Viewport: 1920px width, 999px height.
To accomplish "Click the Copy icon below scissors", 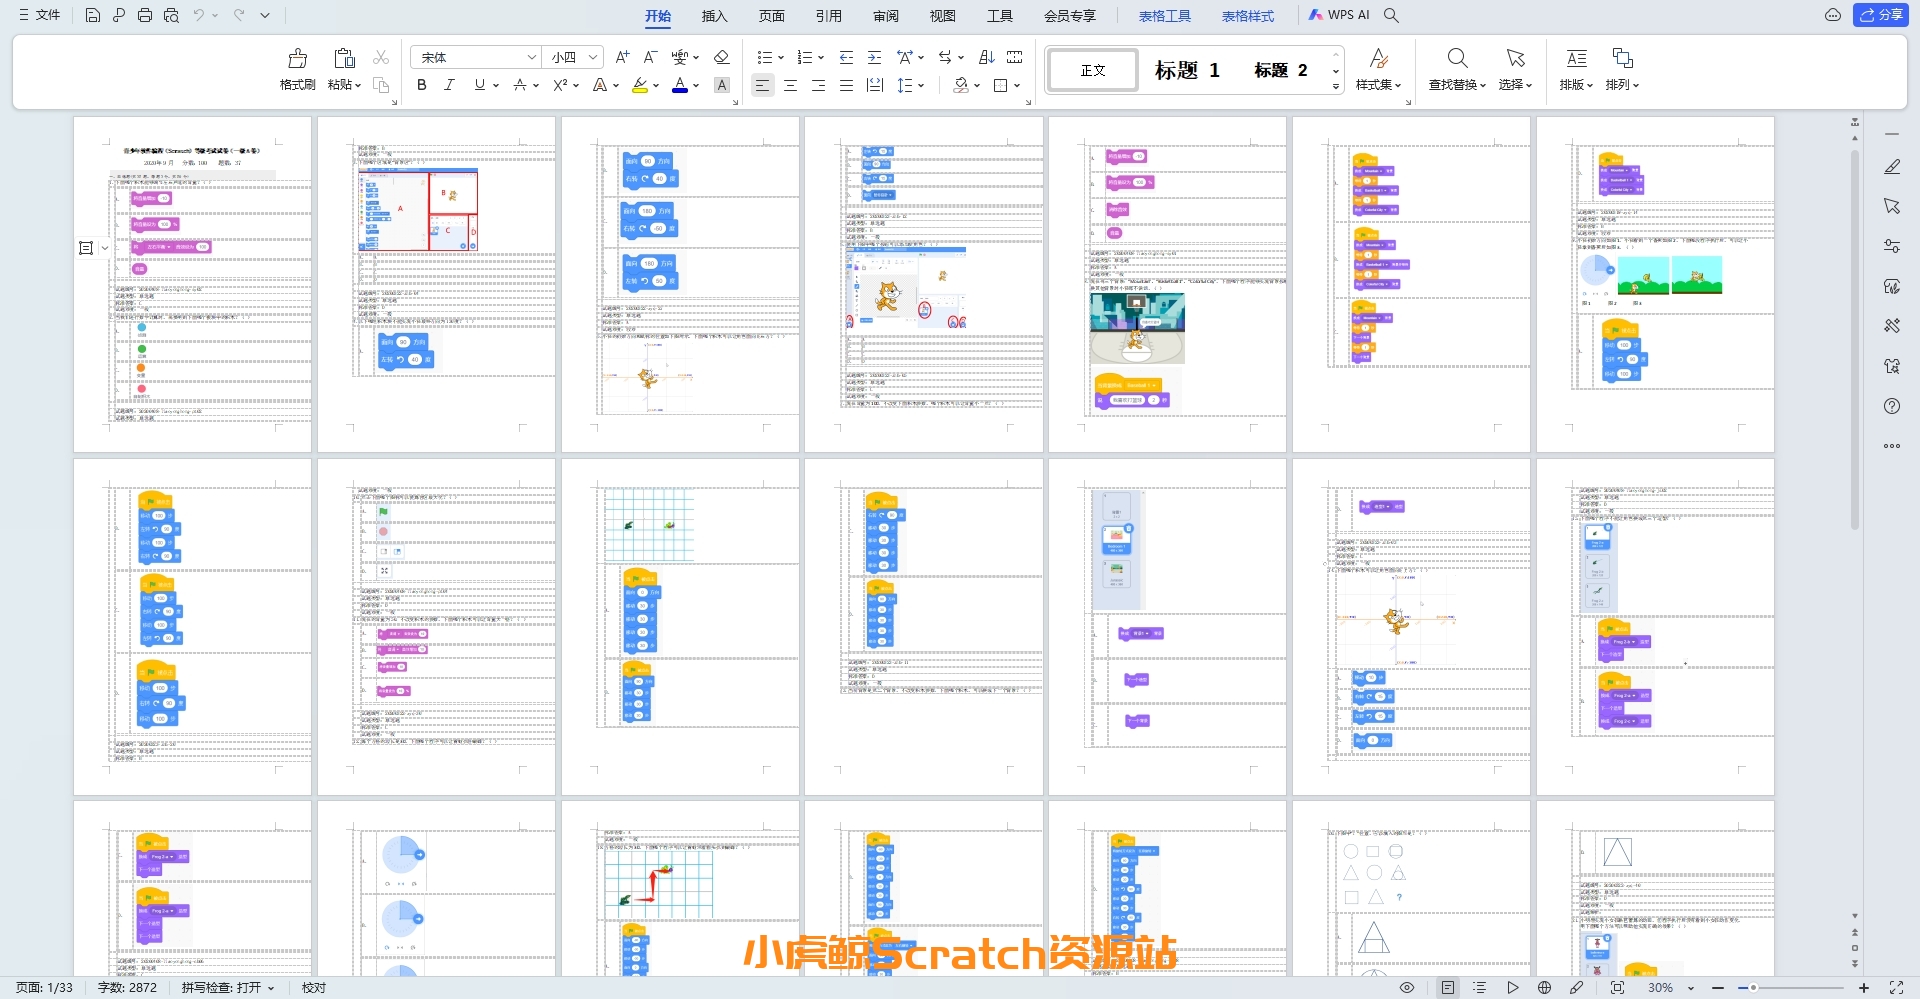I will click(381, 85).
